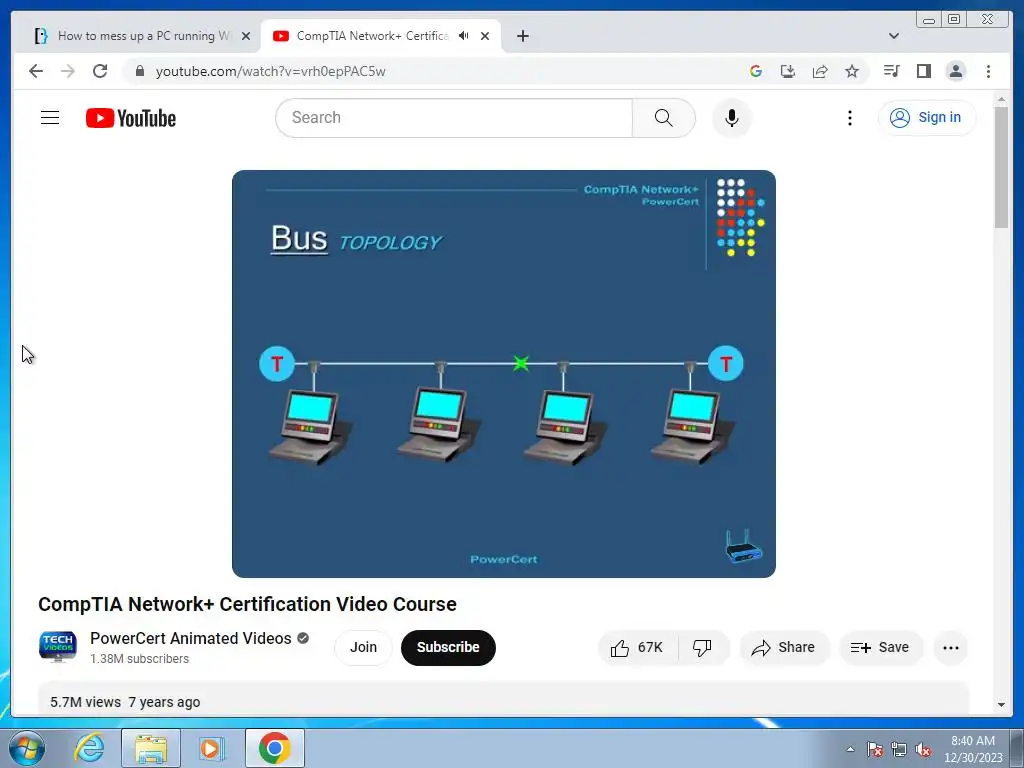Click the page scrollbar thumb
The height and width of the screenshot is (768, 1024).
(1001, 167)
